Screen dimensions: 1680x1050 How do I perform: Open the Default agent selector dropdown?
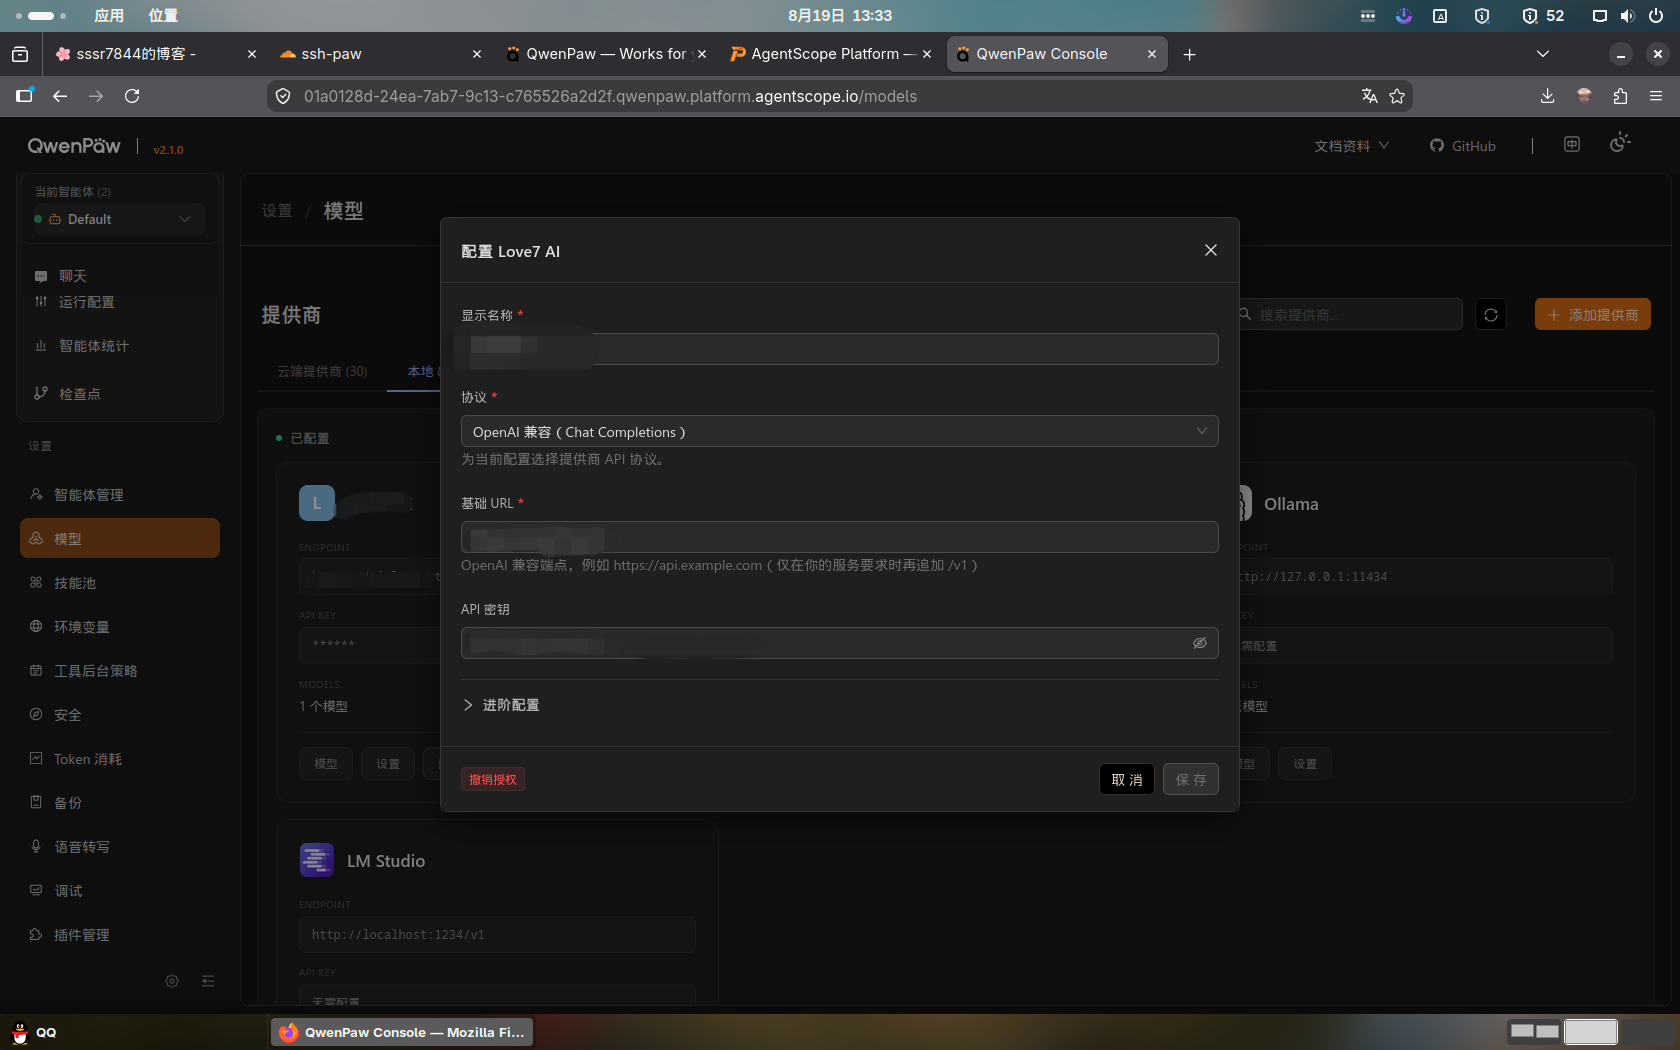[119, 219]
